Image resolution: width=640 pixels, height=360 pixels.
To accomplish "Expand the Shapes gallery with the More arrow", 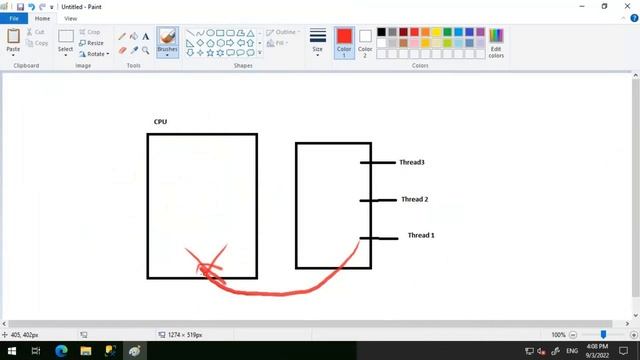I will (x=260, y=53).
